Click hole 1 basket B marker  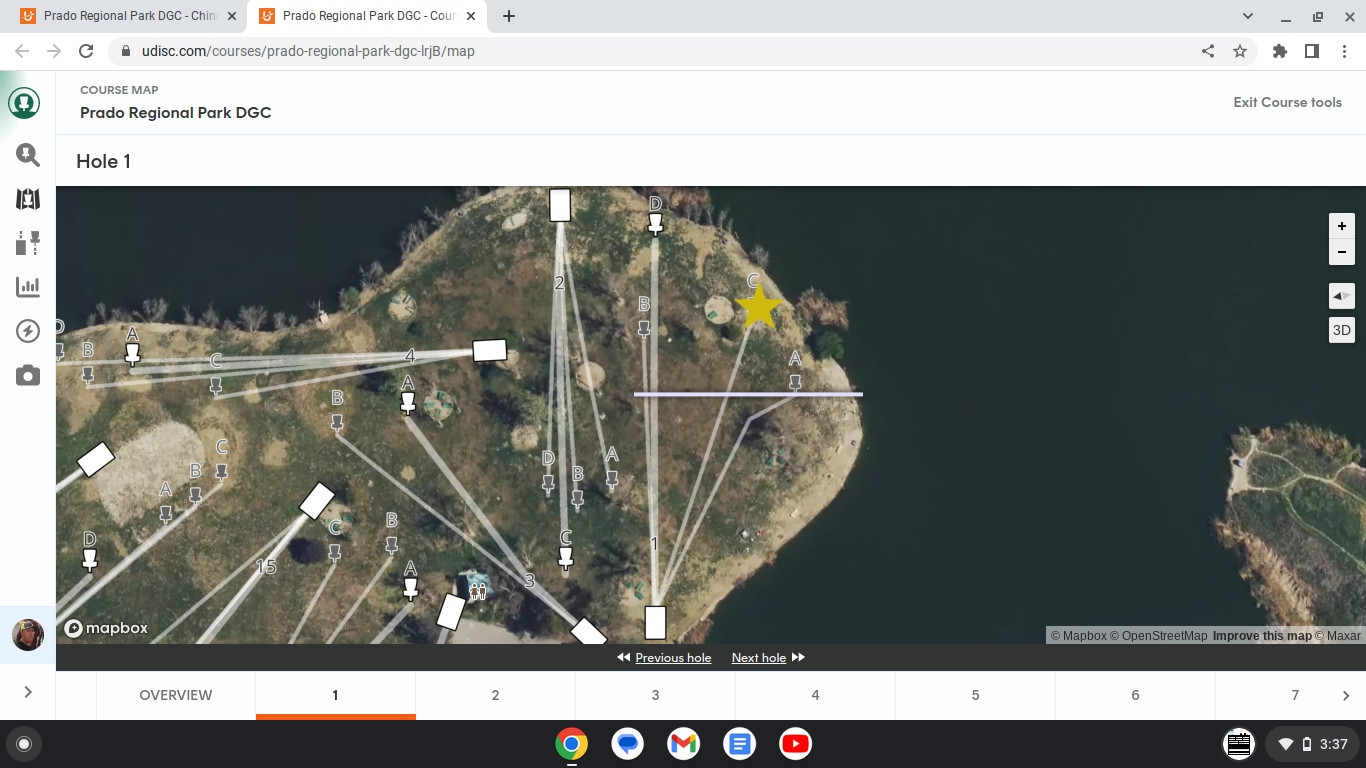pyautogui.click(x=644, y=327)
